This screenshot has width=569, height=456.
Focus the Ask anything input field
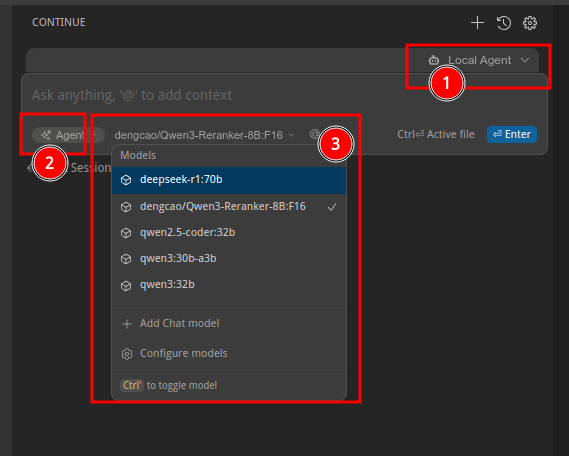point(284,95)
